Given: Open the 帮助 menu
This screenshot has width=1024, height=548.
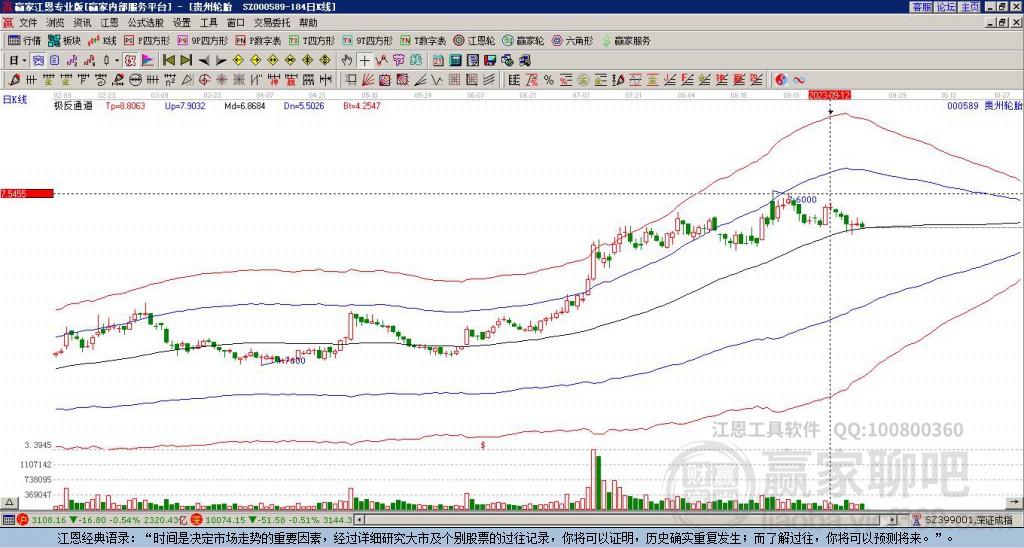Looking at the screenshot, I should click(308, 23).
